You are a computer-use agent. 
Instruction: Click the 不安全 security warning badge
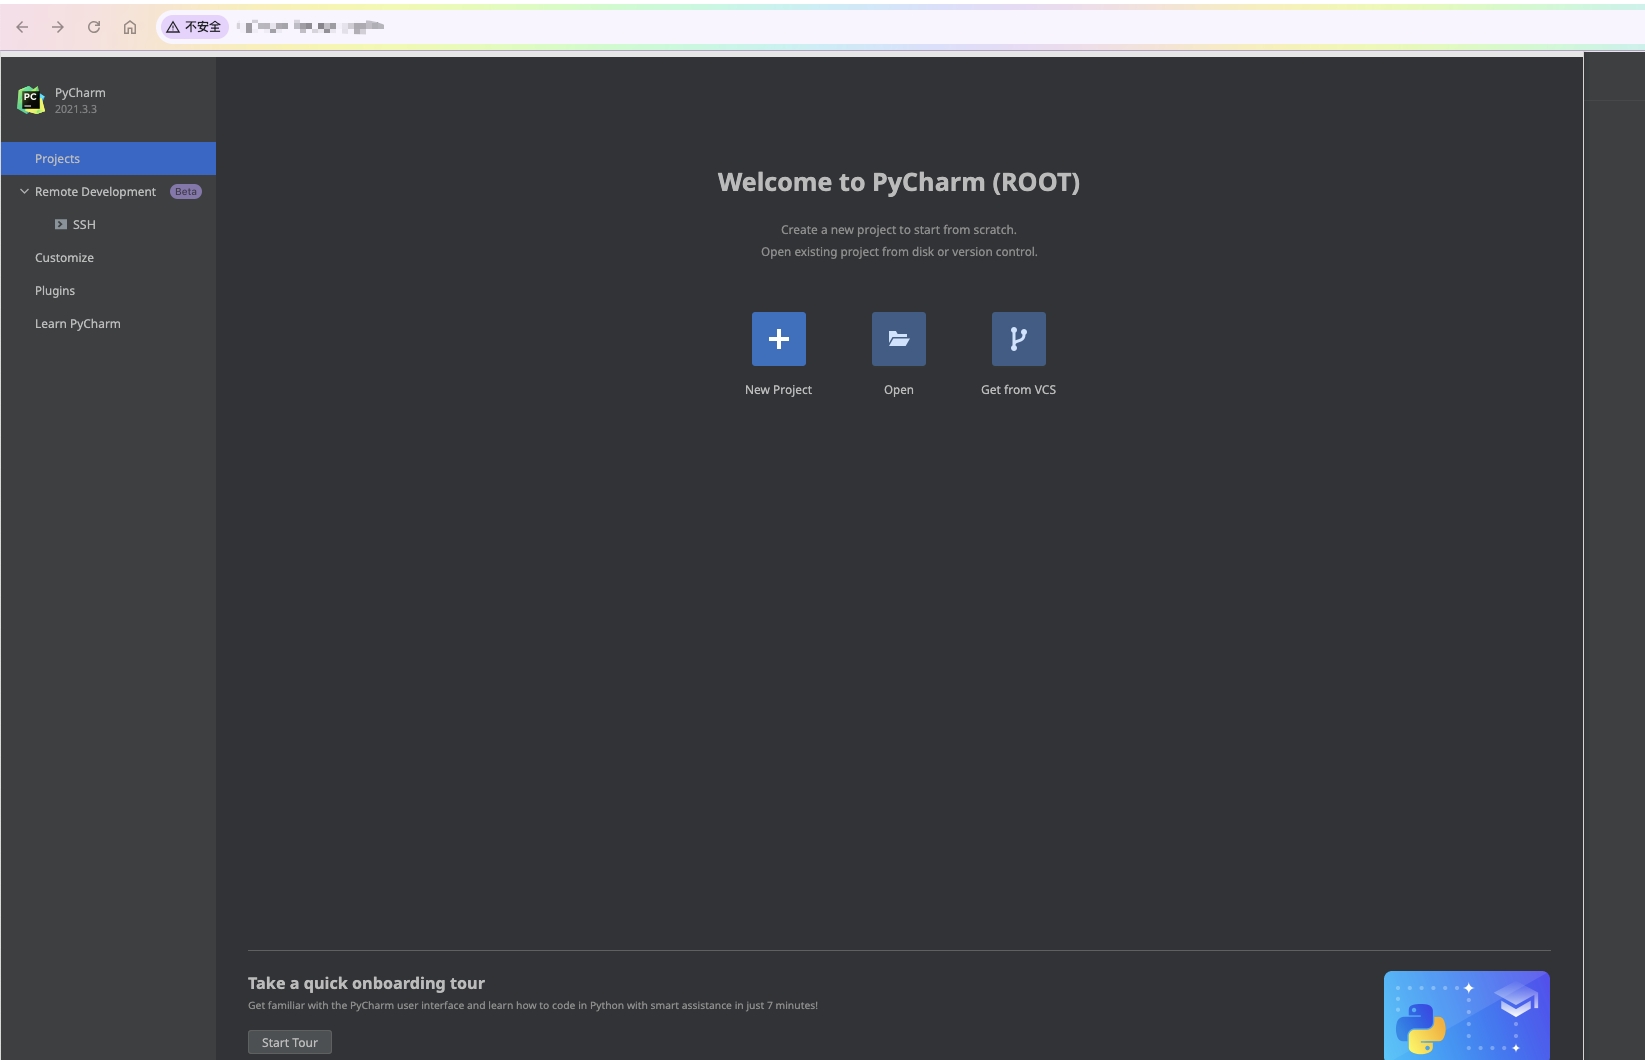pyautogui.click(x=194, y=27)
